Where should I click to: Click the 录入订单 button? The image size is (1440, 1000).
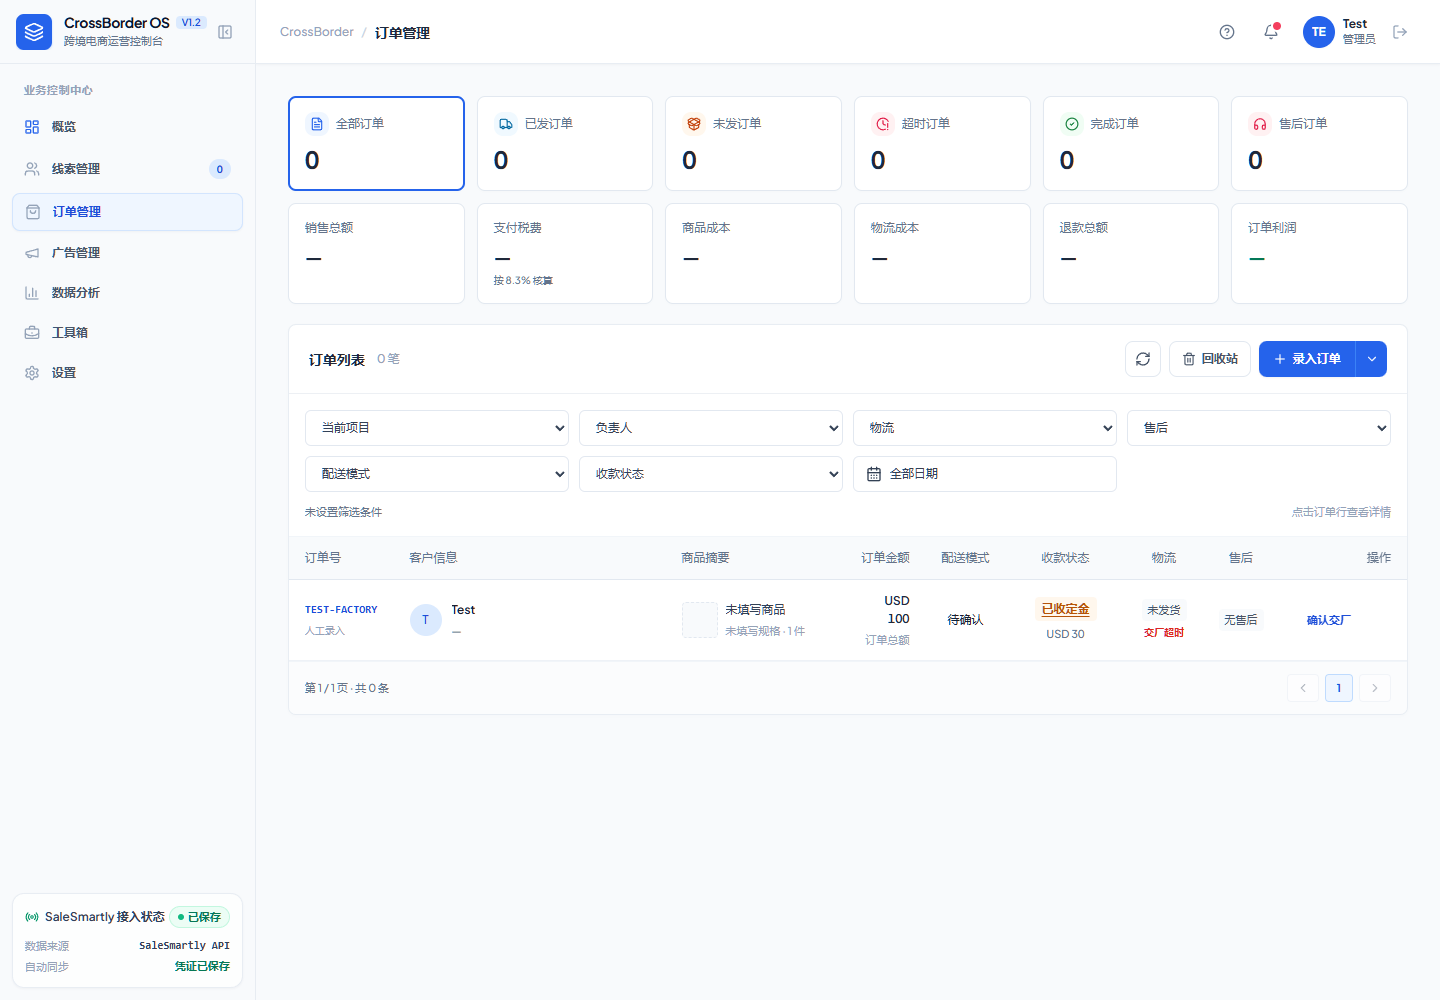point(1307,359)
